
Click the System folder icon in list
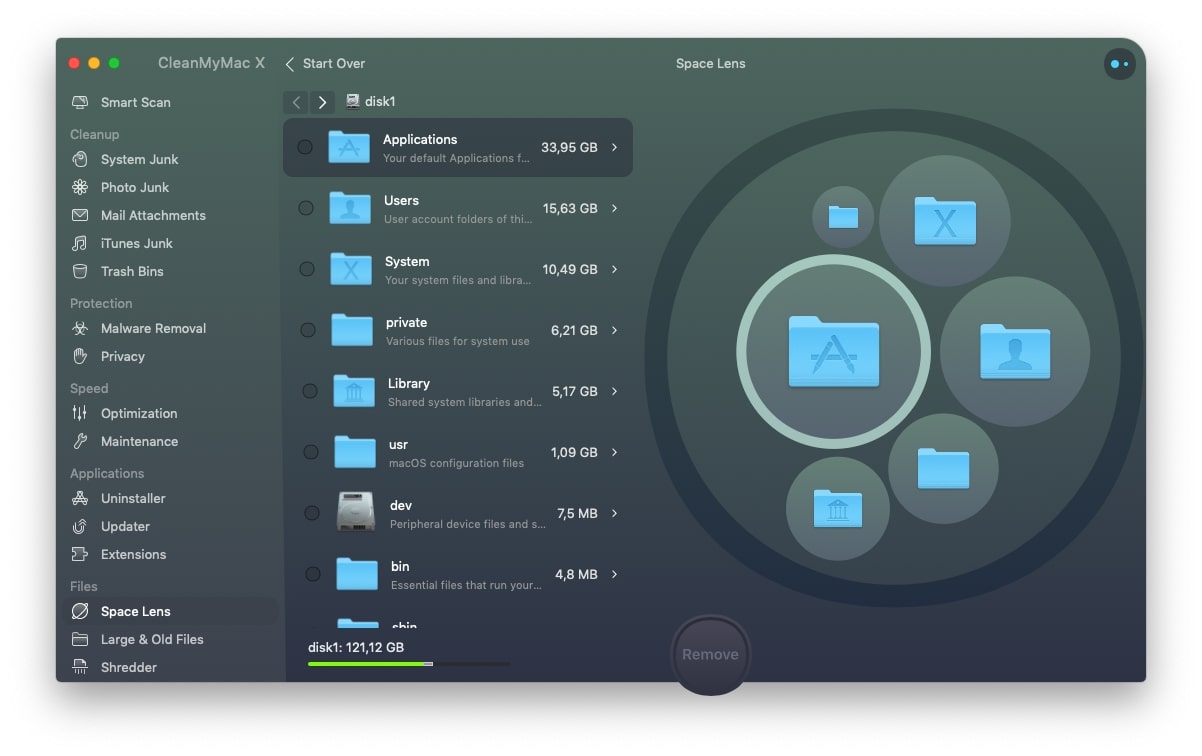(x=351, y=269)
